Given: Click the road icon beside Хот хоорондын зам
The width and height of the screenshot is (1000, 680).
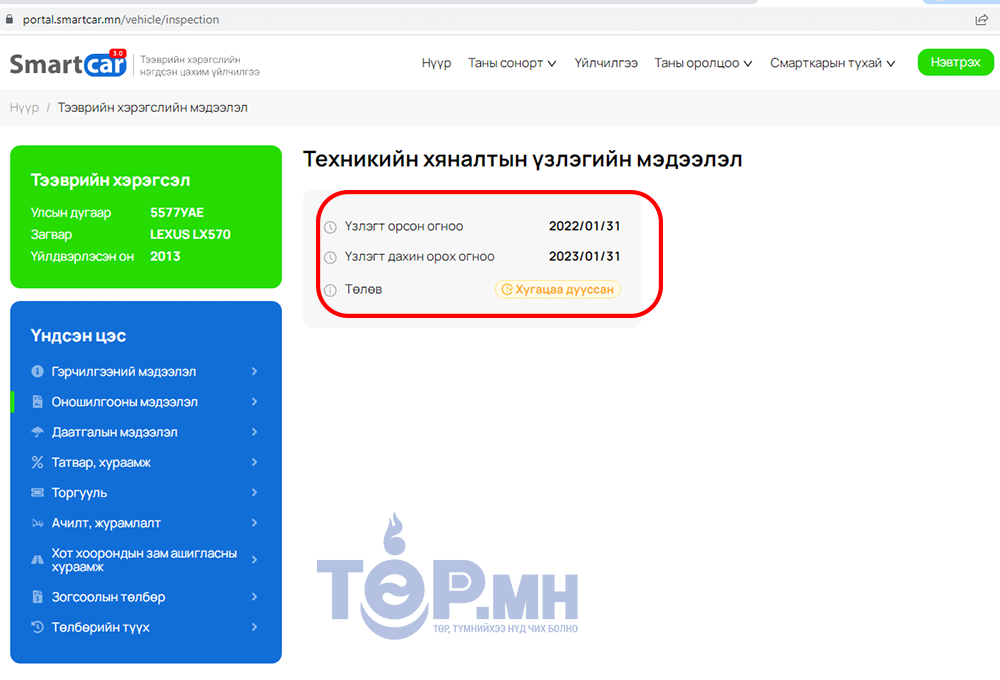Looking at the screenshot, I should [37, 560].
